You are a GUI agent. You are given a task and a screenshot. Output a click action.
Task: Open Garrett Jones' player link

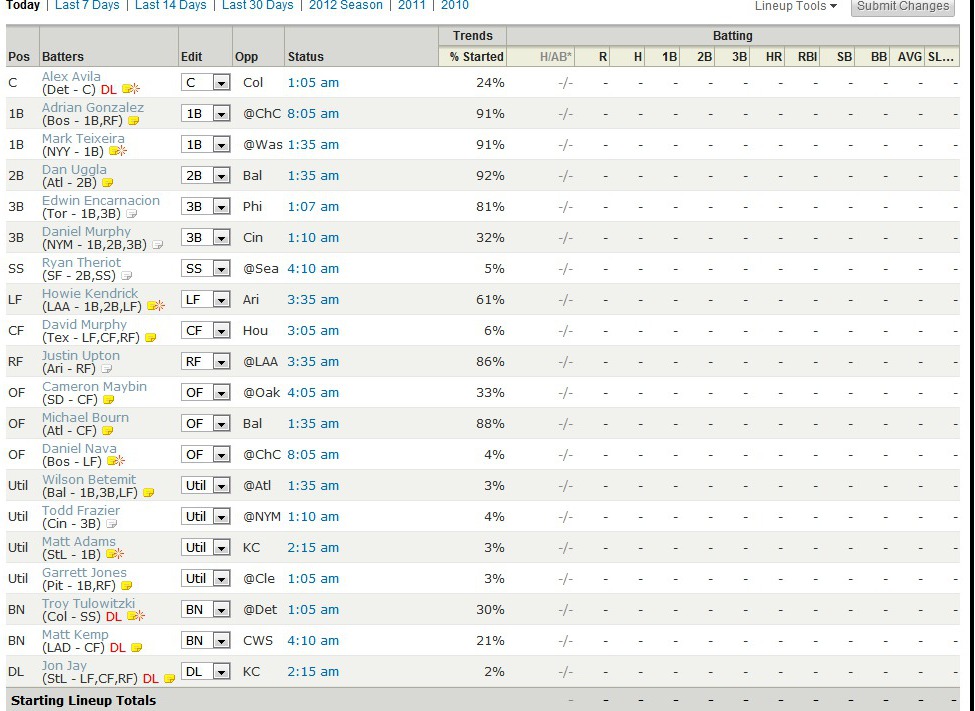click(84, 573)
